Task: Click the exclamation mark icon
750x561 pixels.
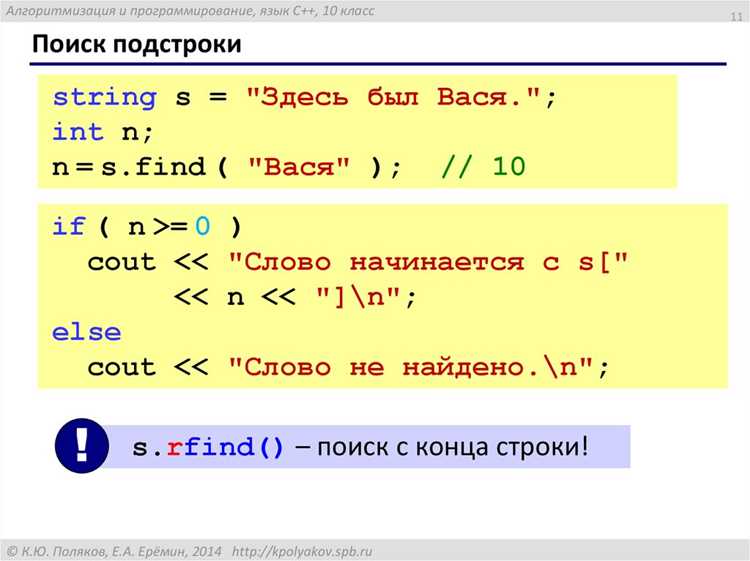Action: (82, 446)
